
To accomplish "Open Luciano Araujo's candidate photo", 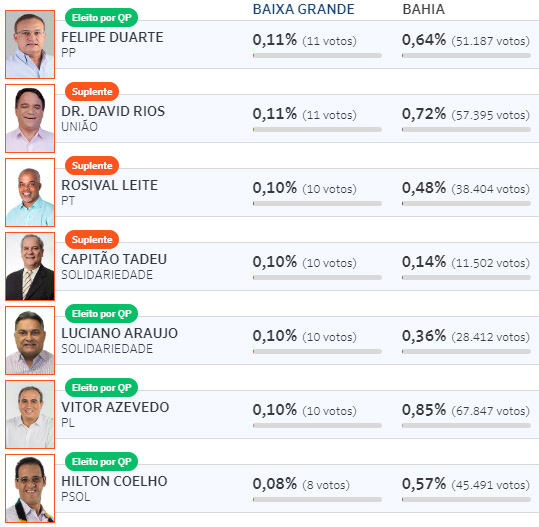I will click(30, 340).
